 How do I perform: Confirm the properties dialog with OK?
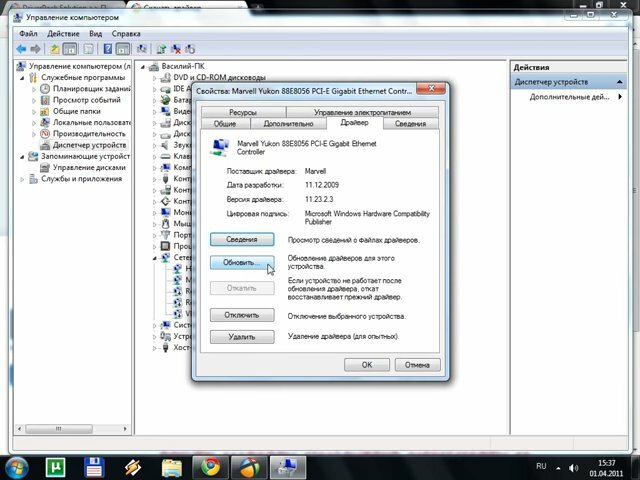pyautogui.click(x=367, y=365)
